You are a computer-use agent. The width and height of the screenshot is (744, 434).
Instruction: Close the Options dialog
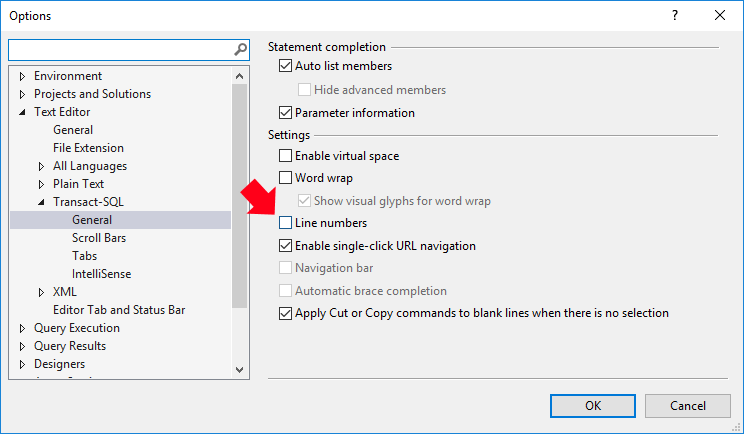tap(720, 15)
